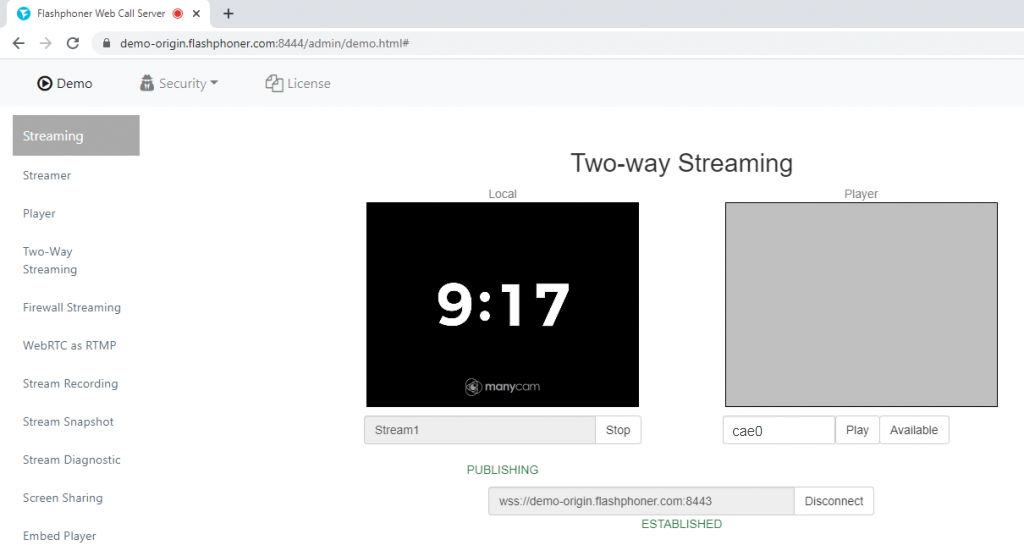Open the Streamer example
The height and width of the screenshot is (545, 1024).
(x=46, y=176)
